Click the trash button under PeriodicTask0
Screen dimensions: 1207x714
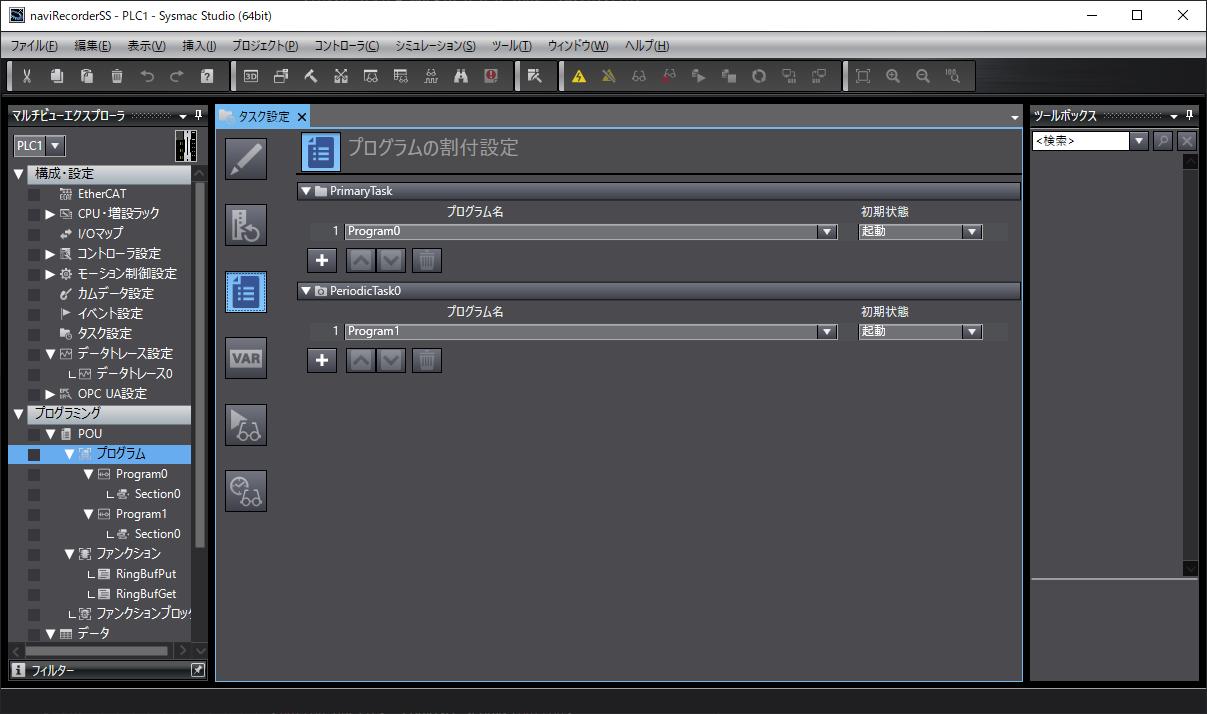(427, 361)
